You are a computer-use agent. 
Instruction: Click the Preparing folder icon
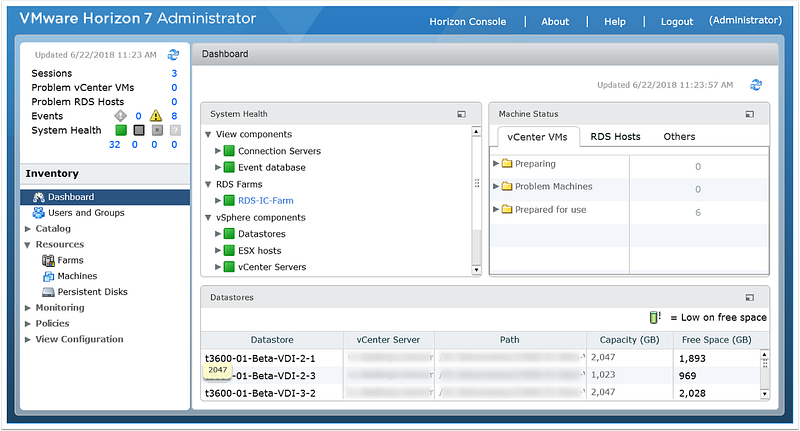coord(507,163)
